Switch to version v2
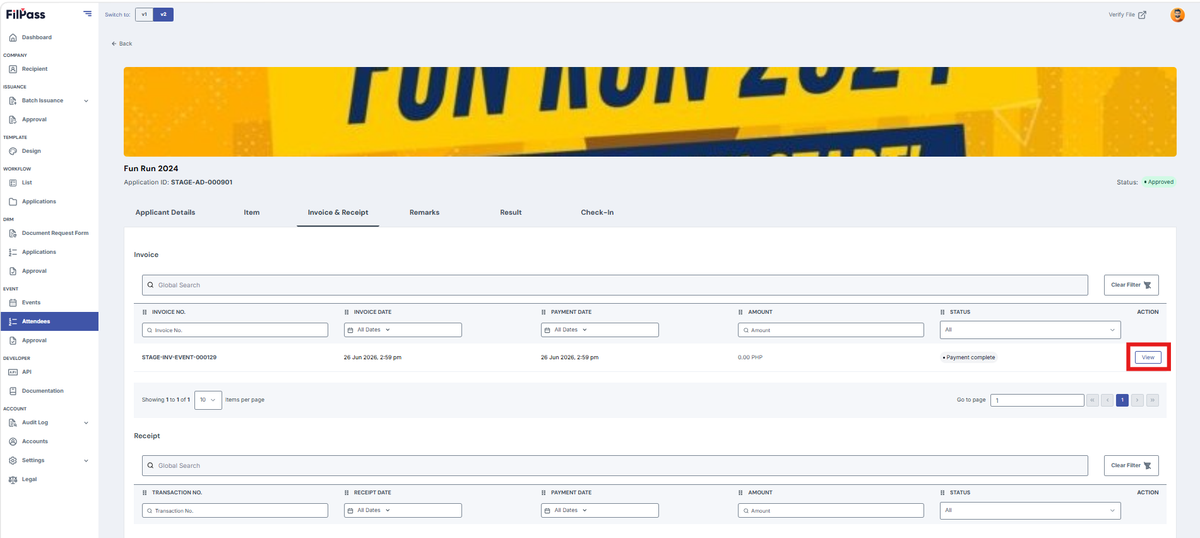The height and width of the screenshot is (538, 1200). [163, 15]
